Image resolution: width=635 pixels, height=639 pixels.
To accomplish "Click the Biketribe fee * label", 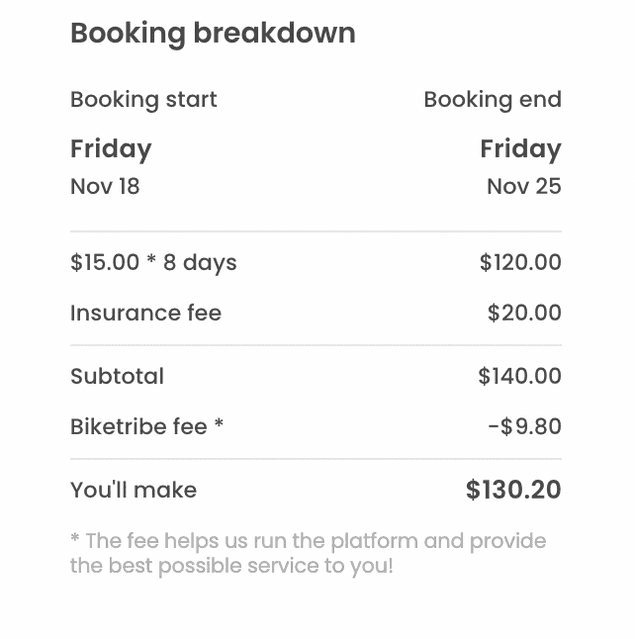I will tap(147, 427).
